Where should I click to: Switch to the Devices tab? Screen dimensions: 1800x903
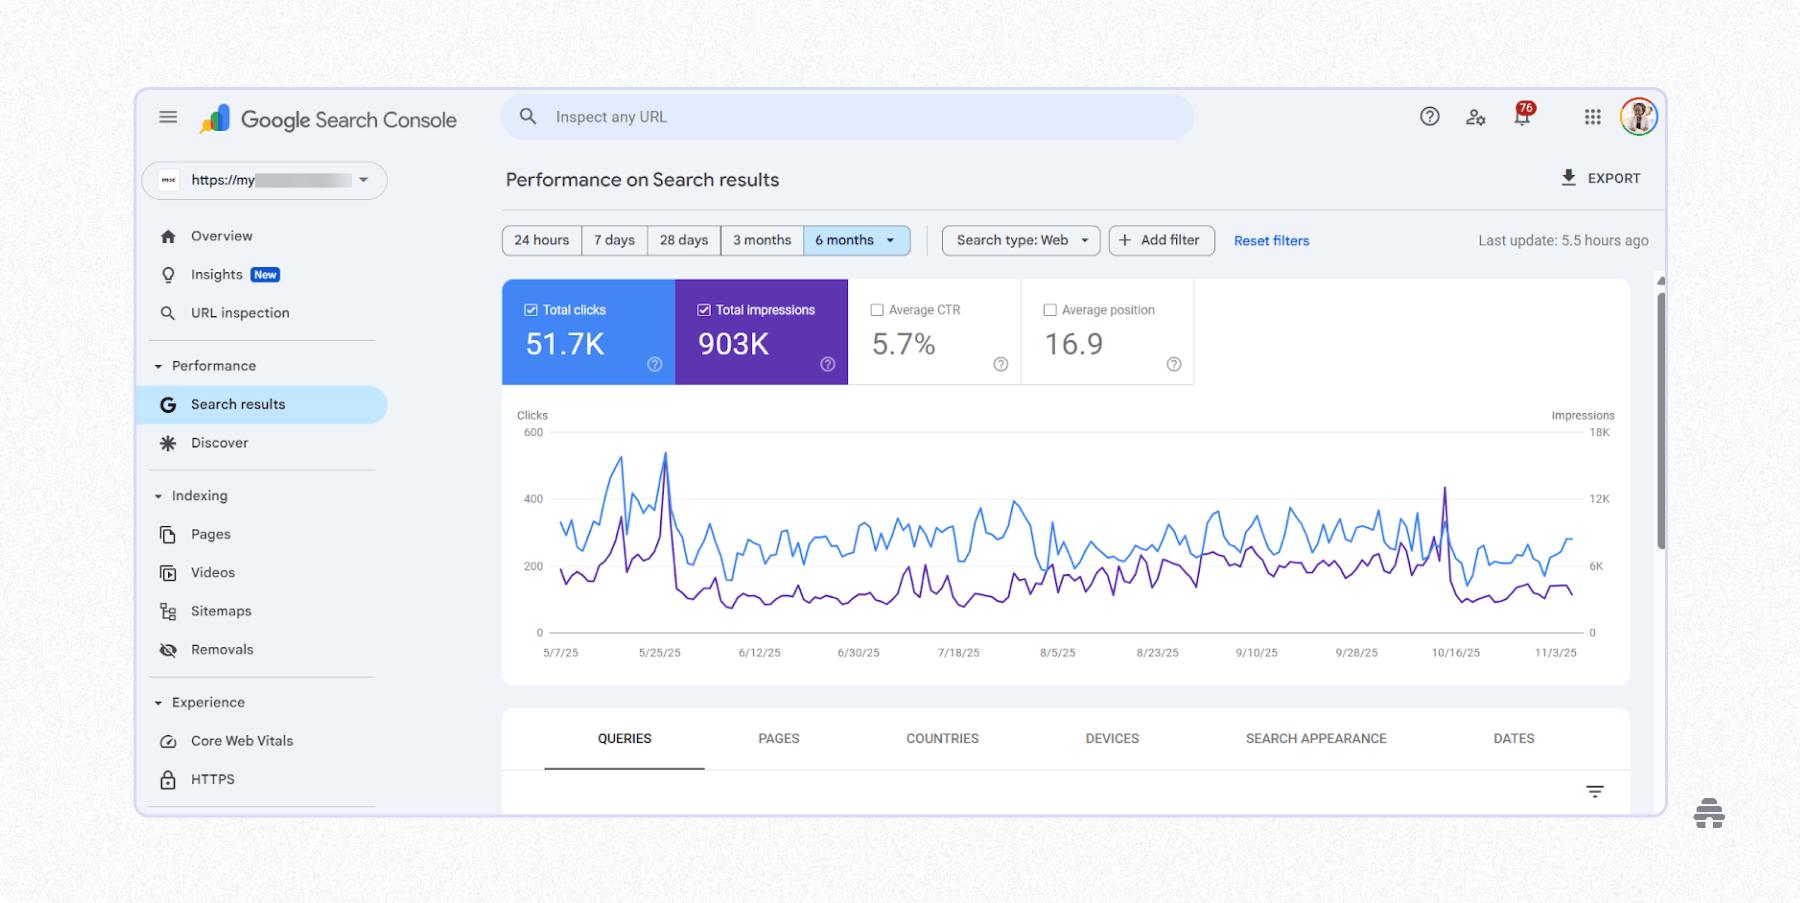(1112, 739)
